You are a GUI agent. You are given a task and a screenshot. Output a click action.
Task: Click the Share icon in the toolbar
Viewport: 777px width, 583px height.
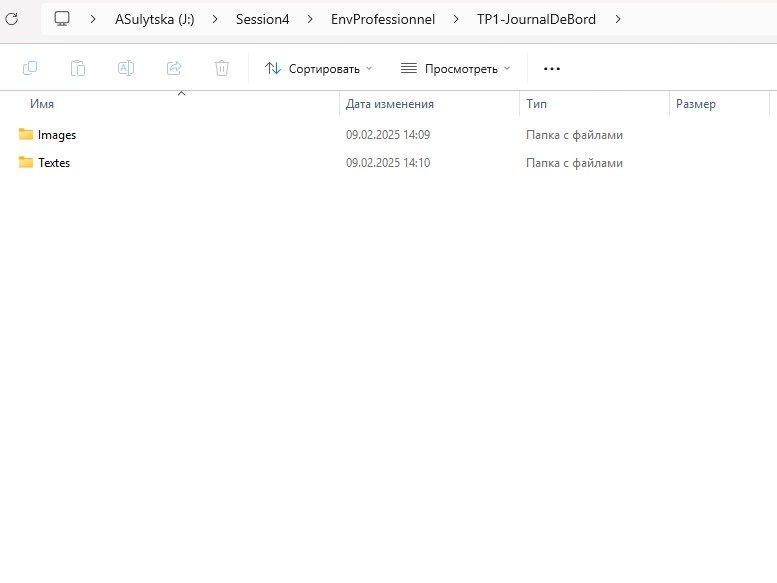[174, 68]
